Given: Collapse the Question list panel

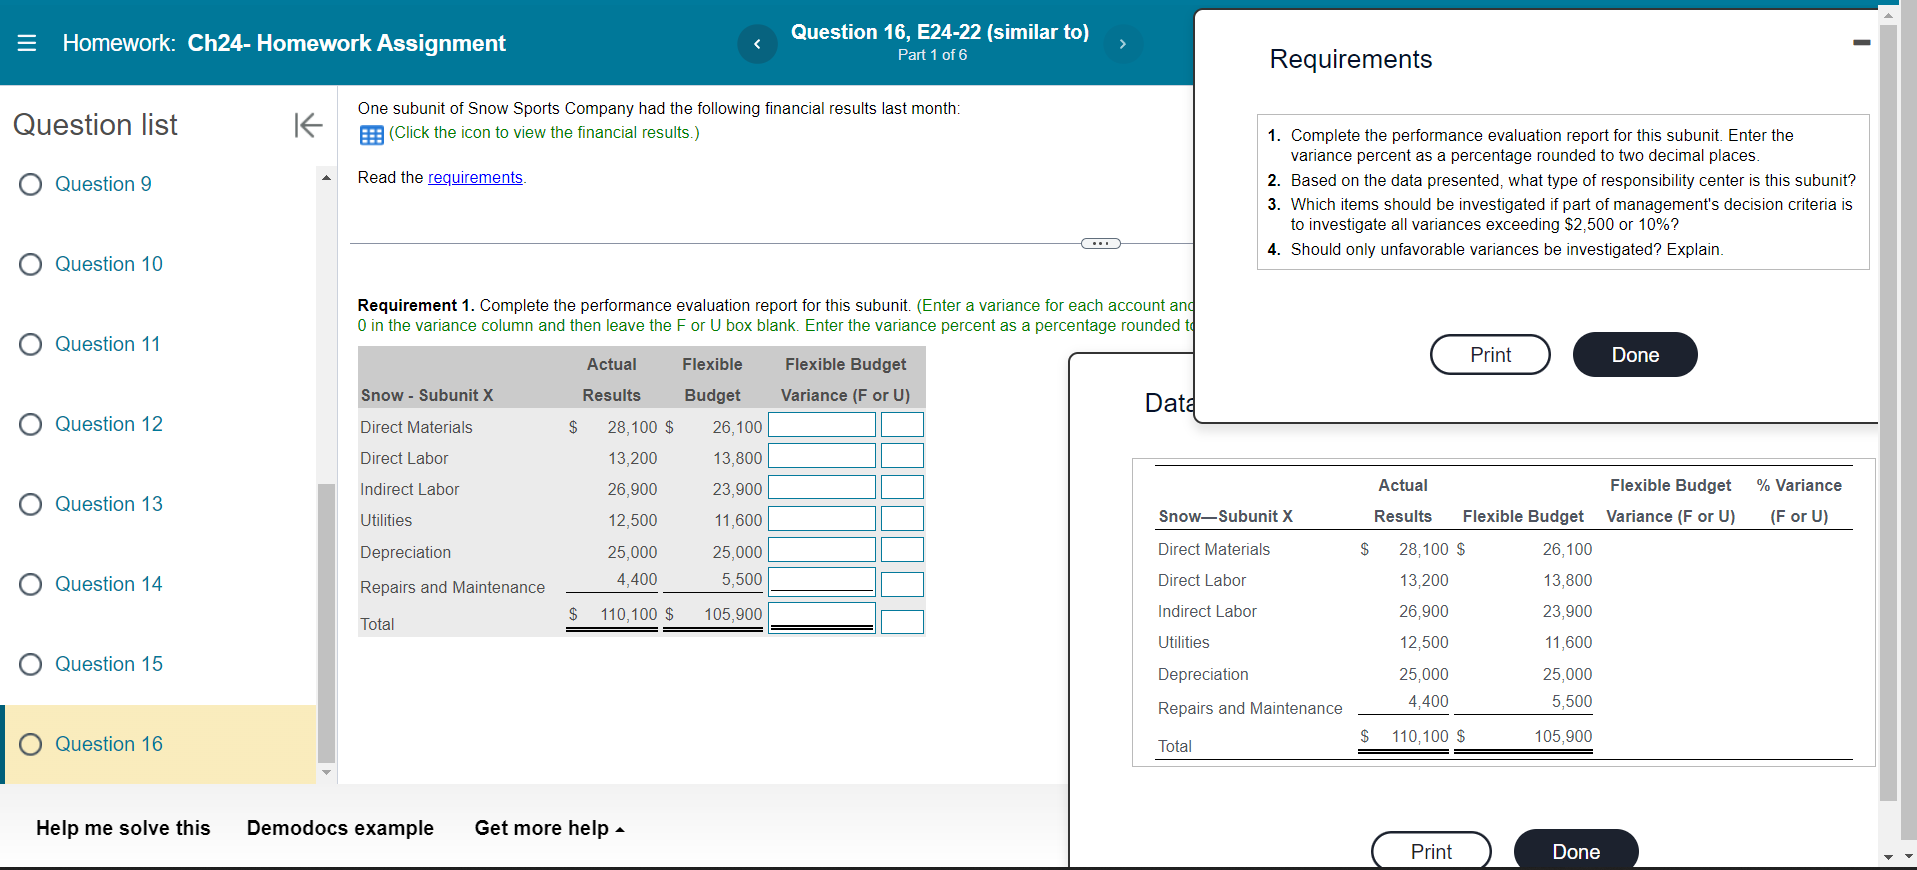Looking at the screenshot, I should point(308,125).
